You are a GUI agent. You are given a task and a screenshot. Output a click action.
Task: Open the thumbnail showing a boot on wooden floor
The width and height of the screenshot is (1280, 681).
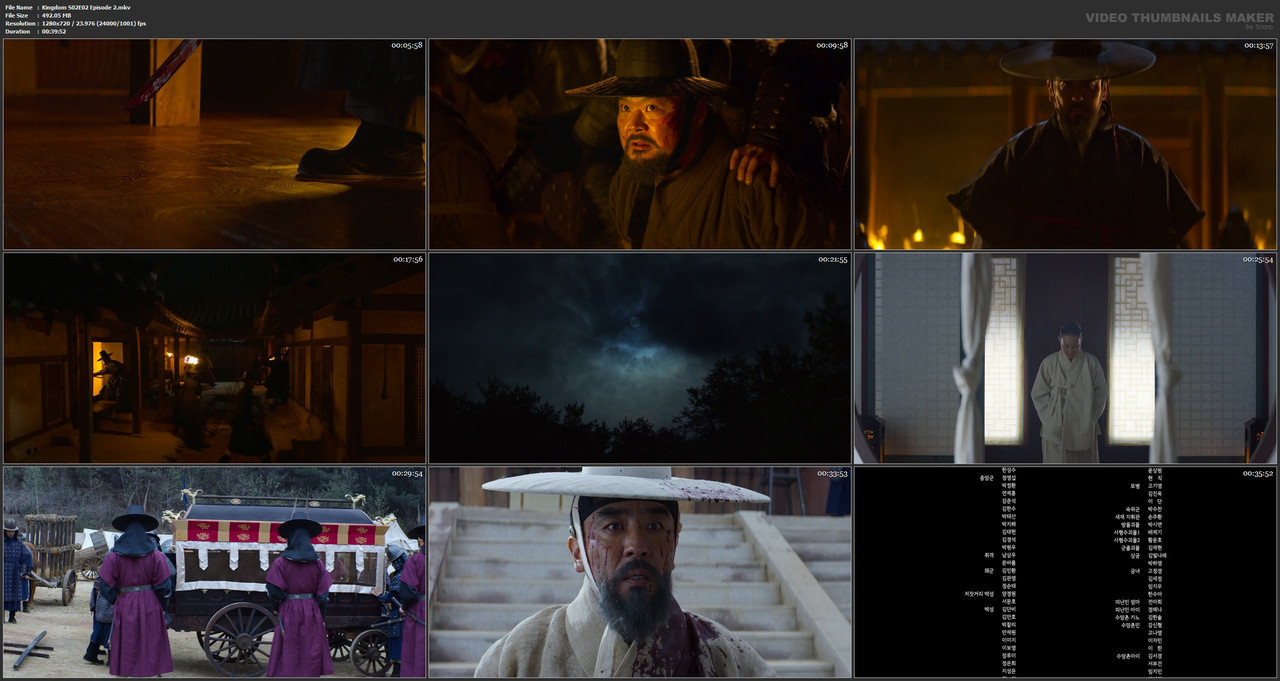pos(214,144)
